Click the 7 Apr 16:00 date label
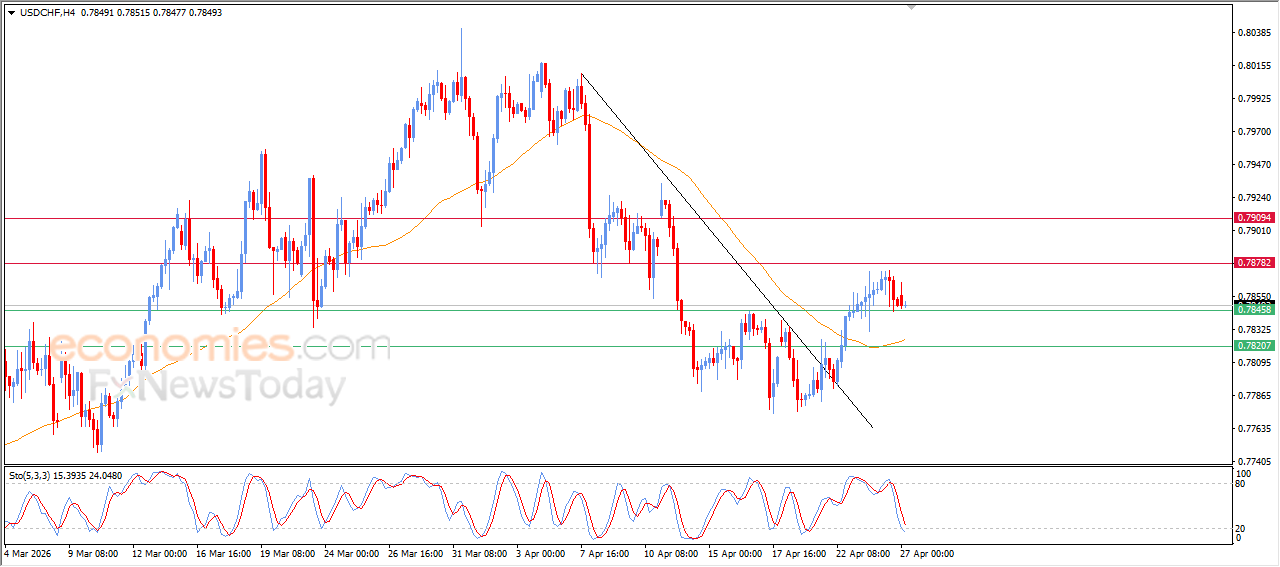The image size is (1280, 567). pos(603,552)
